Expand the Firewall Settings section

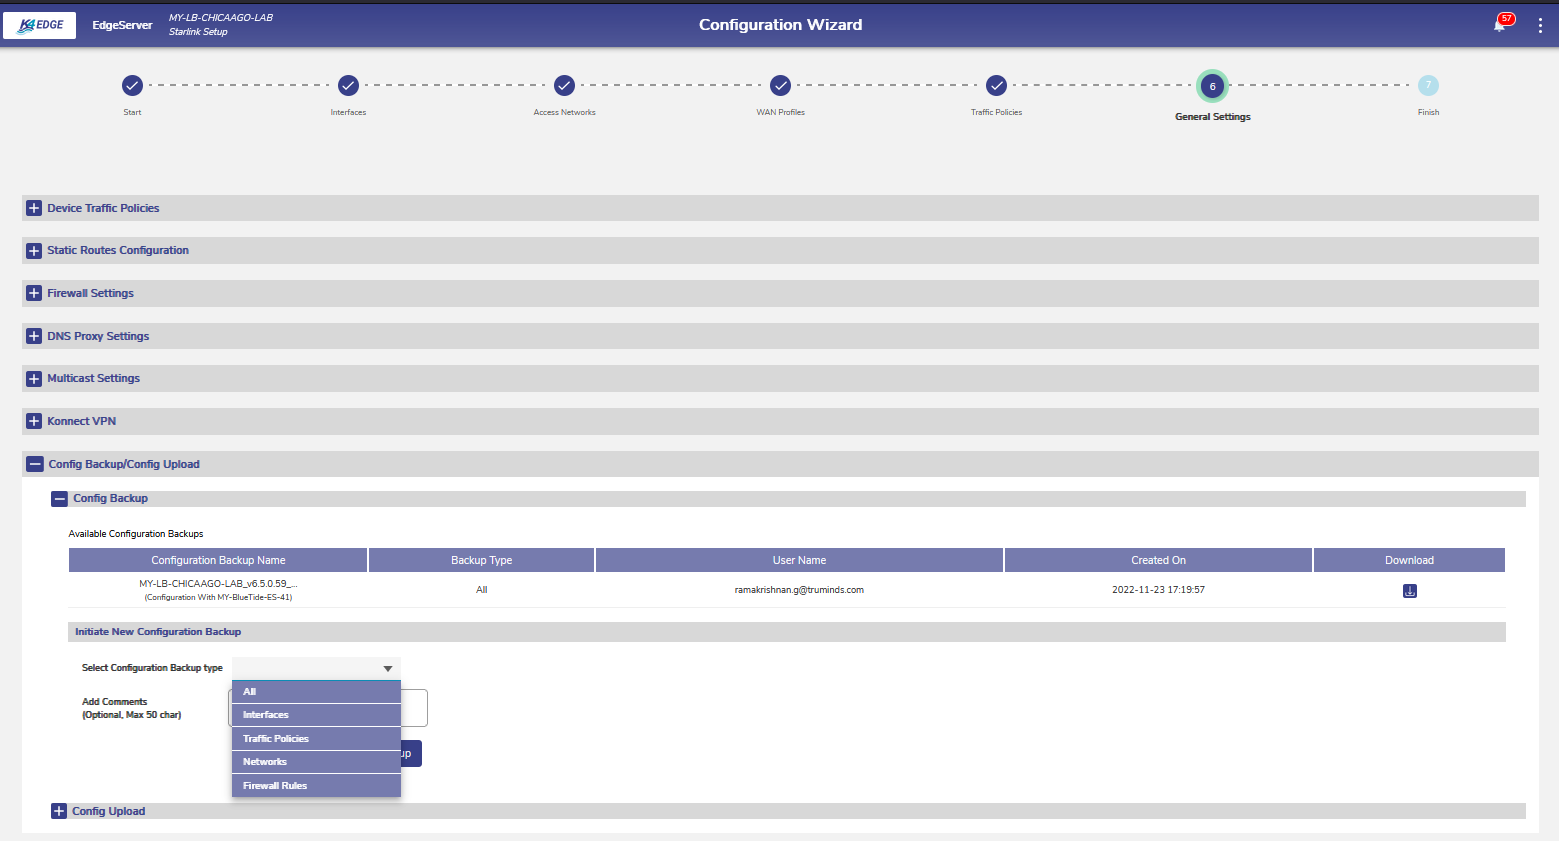pyautogui.click(x=34, y=293)
